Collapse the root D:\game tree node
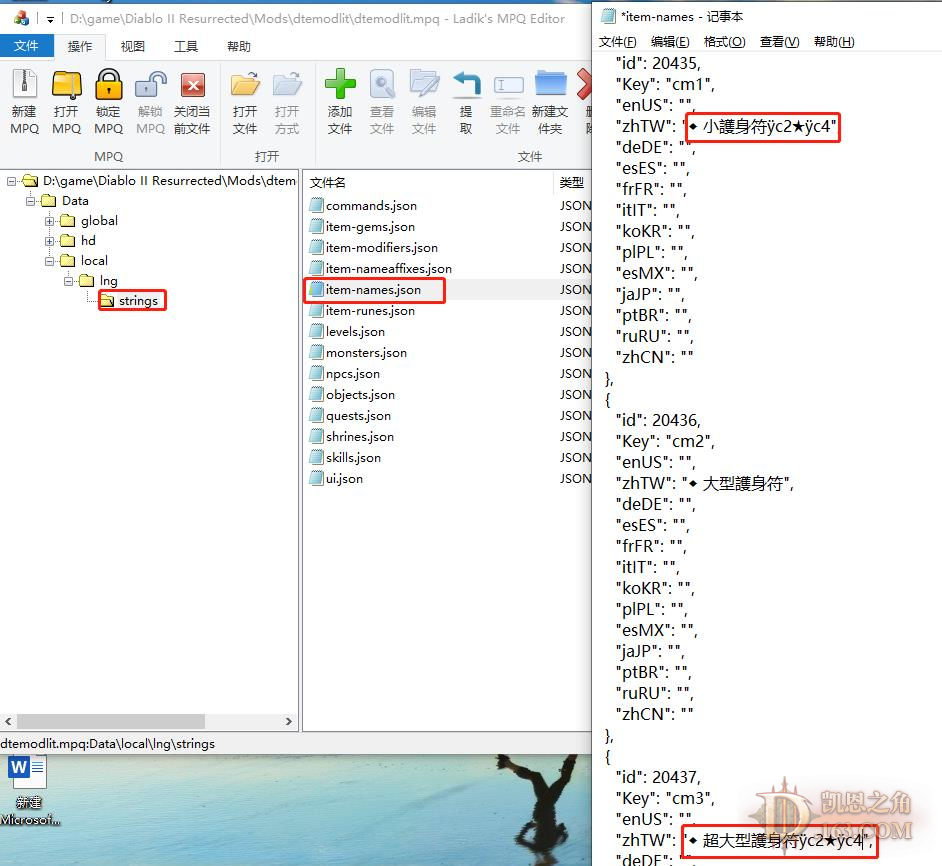This screenshot has height=866, width=942. [11, 181]
